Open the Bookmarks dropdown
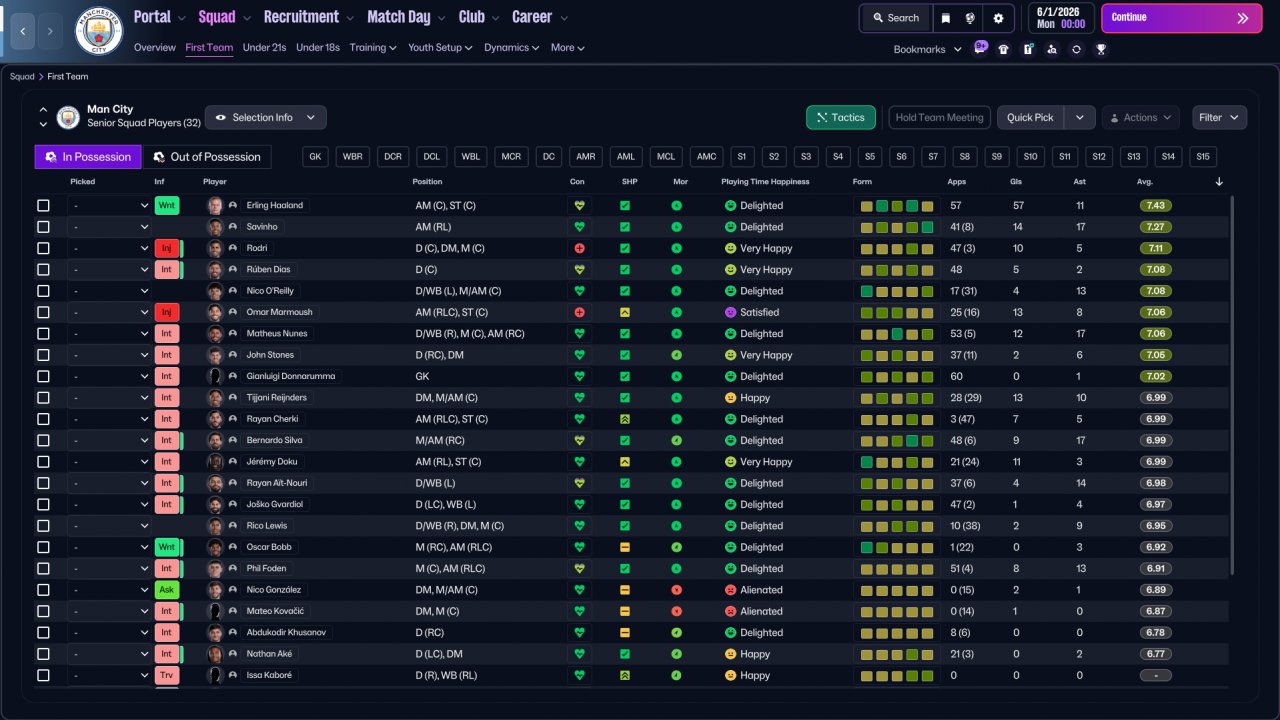This screenshot has height=720, width=1280. (x=927, y=49)
